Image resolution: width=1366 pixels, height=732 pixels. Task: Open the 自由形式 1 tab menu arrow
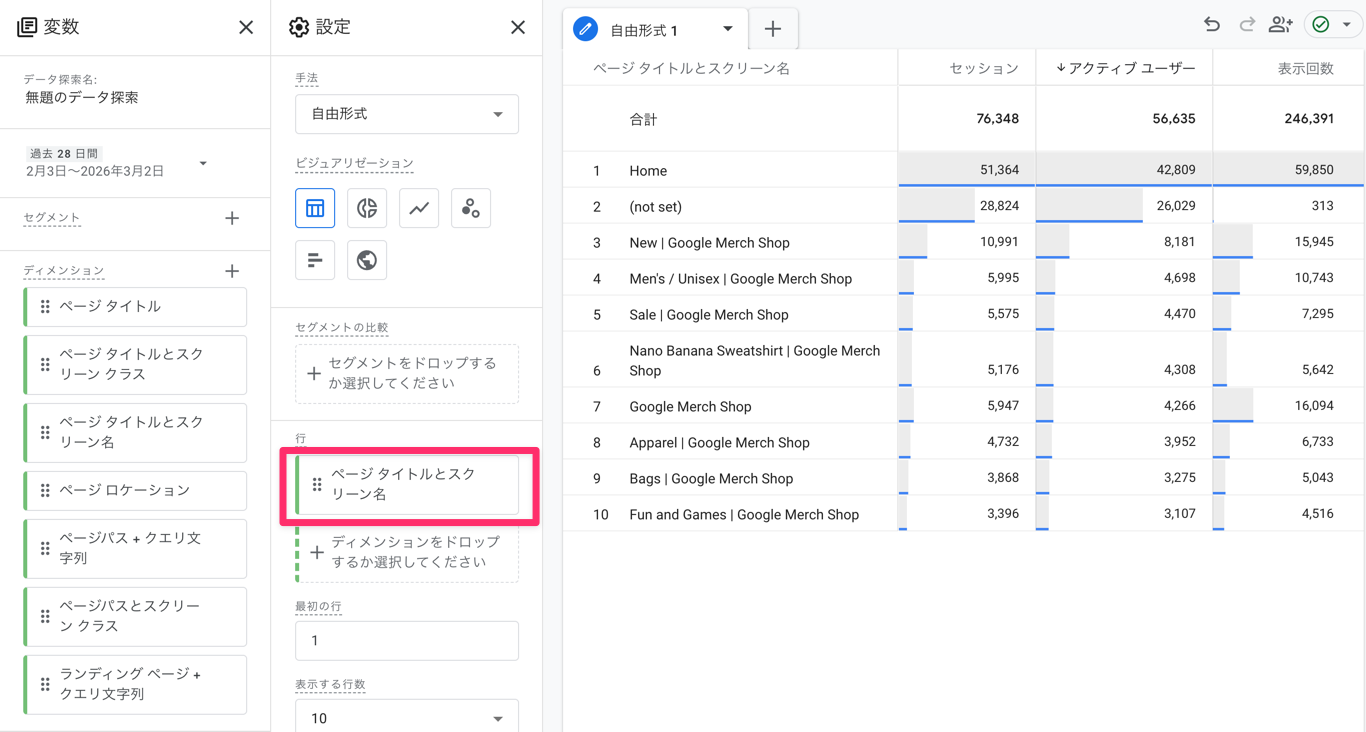click(728, 29)
